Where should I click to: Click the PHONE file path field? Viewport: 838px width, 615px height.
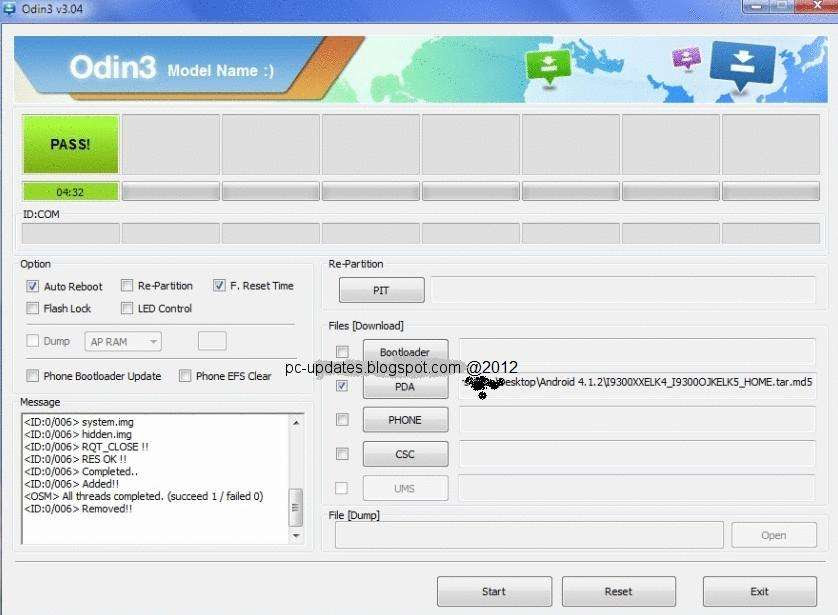[x=637, y=420]
